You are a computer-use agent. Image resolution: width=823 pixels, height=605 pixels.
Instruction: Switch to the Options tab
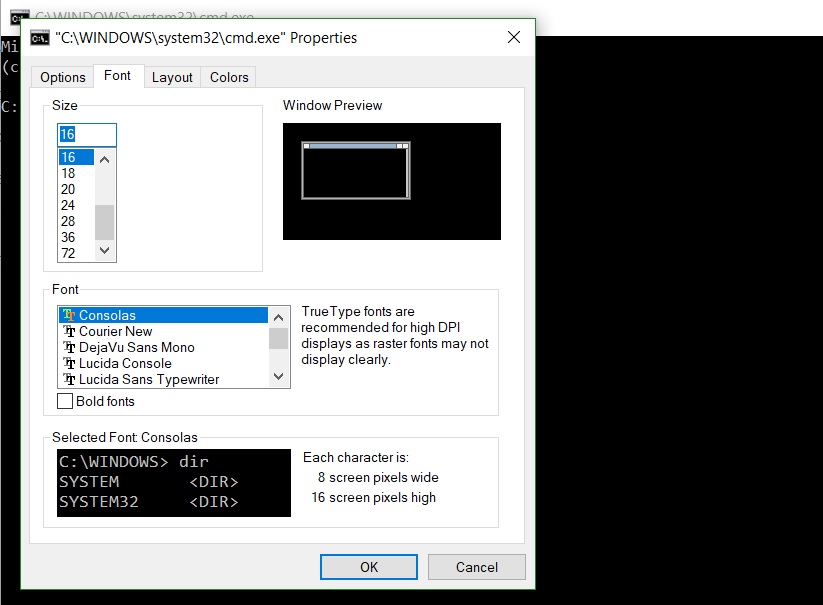point(62,76)
